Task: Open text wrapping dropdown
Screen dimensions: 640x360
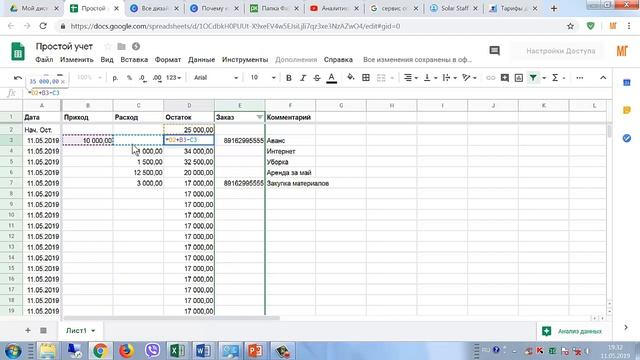Action: point(449,78)
